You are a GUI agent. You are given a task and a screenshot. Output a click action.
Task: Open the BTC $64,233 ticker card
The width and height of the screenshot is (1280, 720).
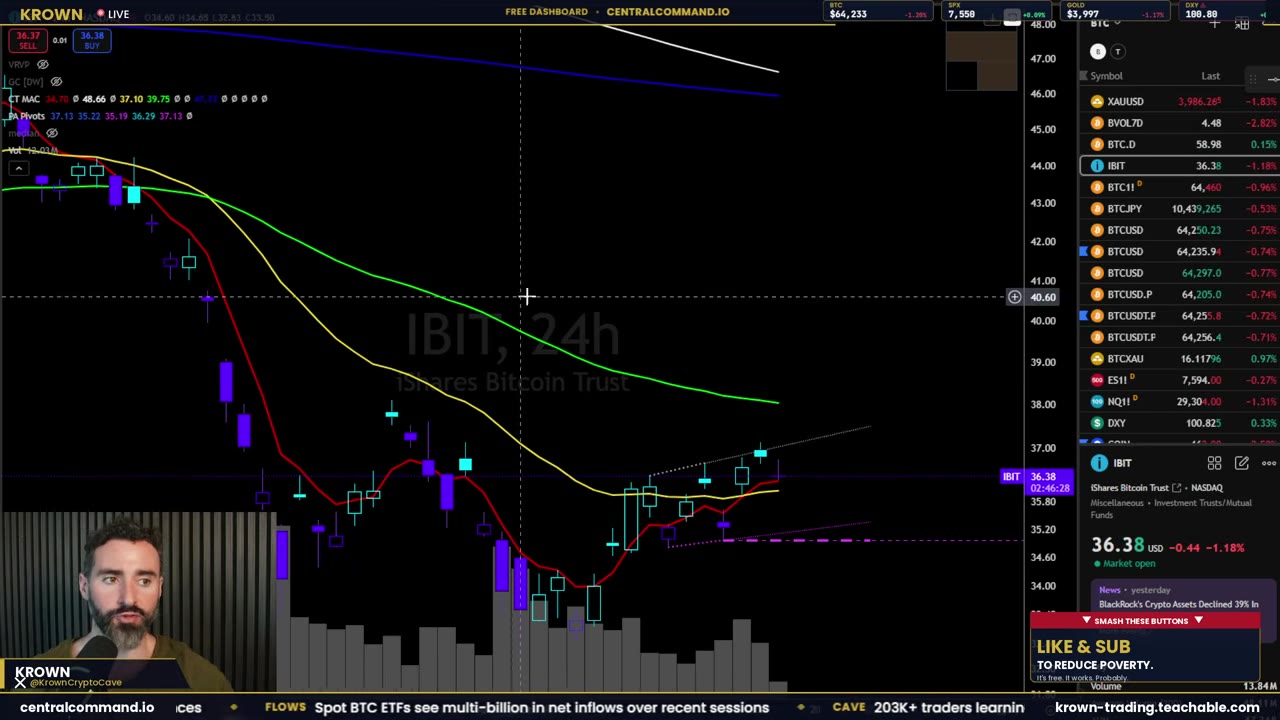(x=876, y=11)
